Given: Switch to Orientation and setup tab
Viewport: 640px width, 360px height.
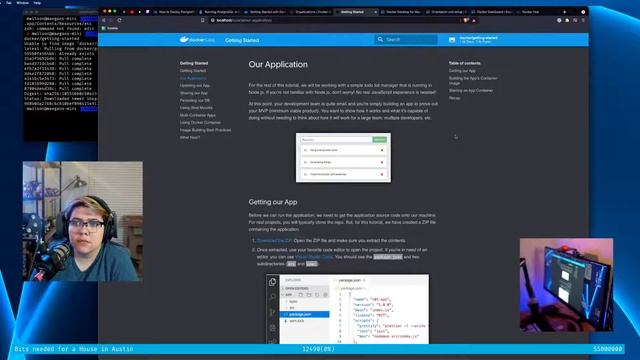Looking at the screenshot, I should point(447,12).
